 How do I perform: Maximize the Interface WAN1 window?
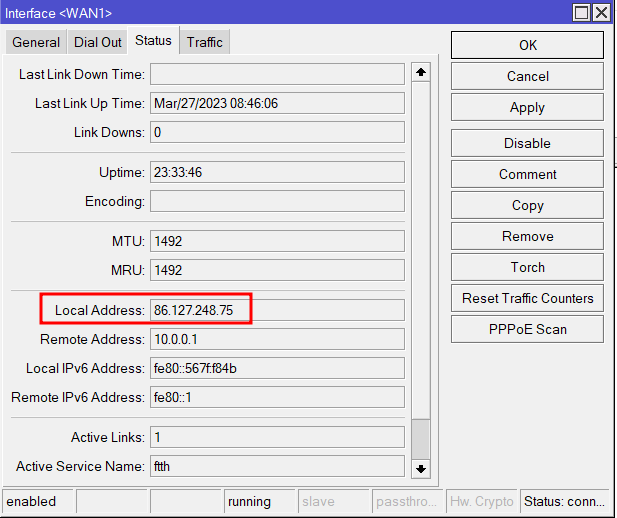click(581, 13)
